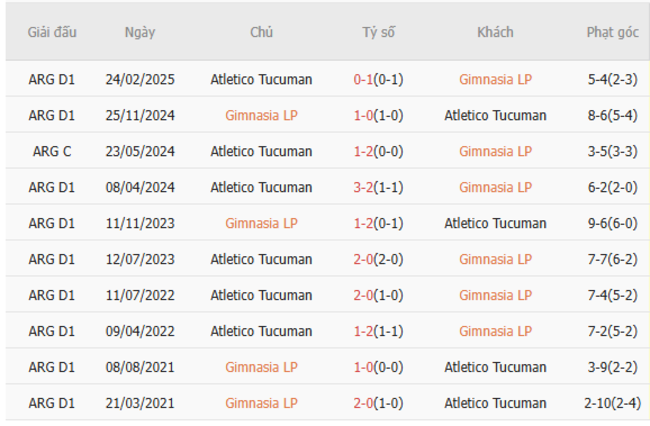
Task: Click the Giải đấu column header
Action: tap(52, 32)
